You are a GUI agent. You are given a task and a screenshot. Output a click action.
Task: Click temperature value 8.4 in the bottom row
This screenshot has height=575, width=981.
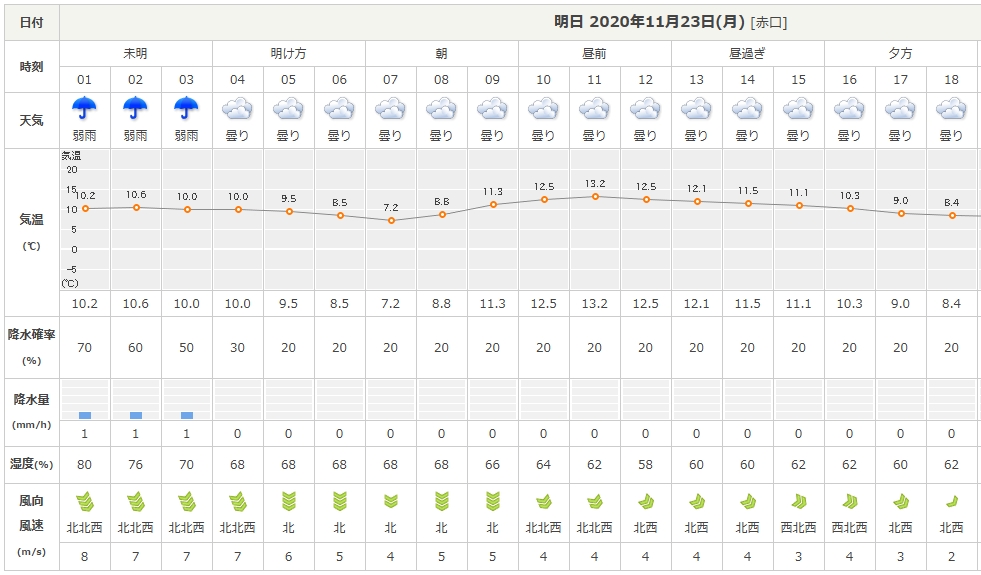(951, 304)
